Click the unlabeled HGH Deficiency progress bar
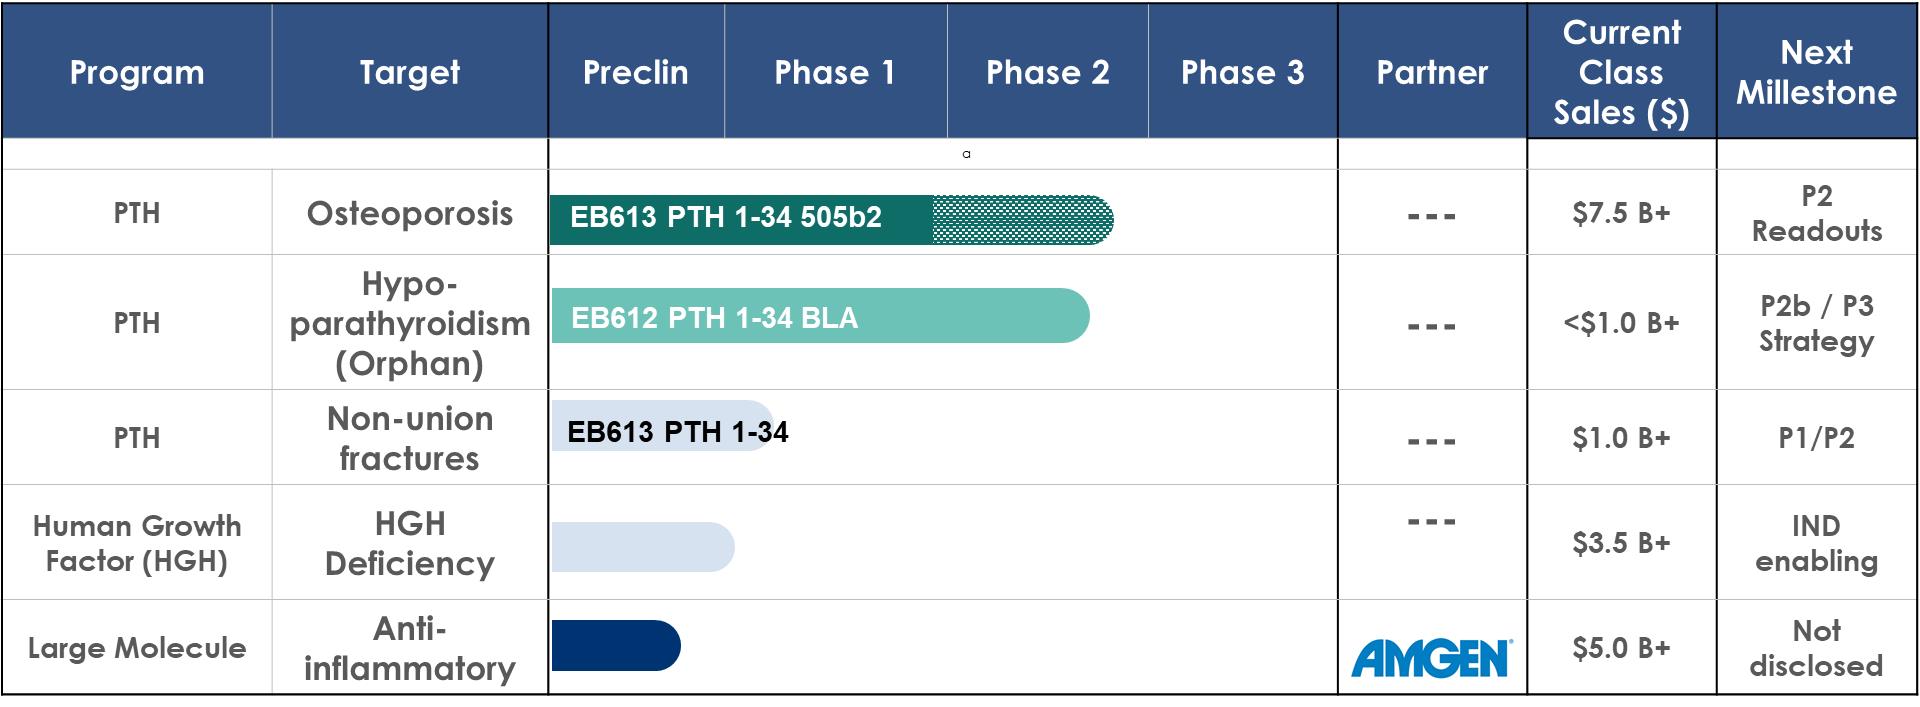The width and height of the screenshot is (1920, 707). 642,547
